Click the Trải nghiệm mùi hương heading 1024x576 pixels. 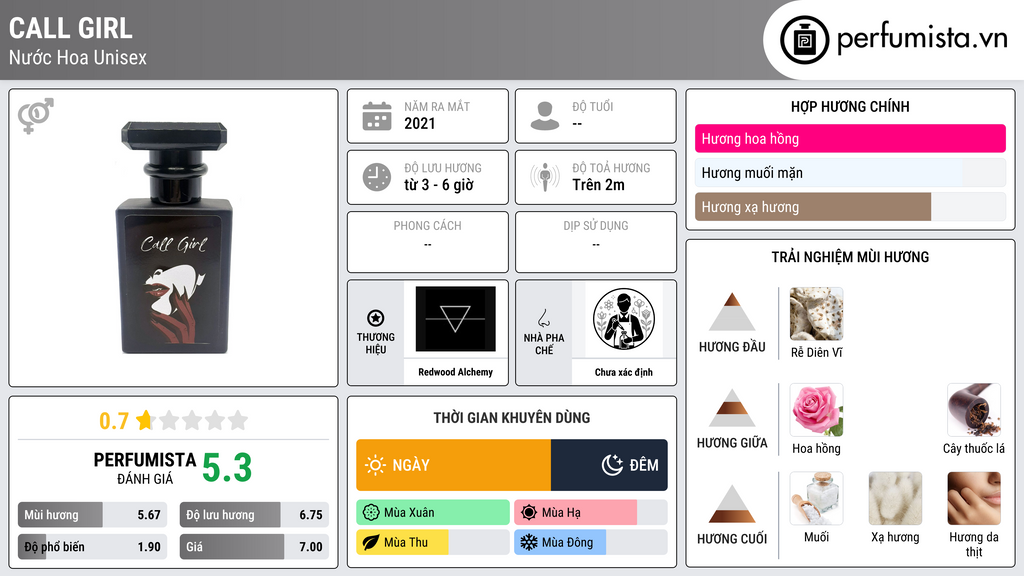pos(850,257)
